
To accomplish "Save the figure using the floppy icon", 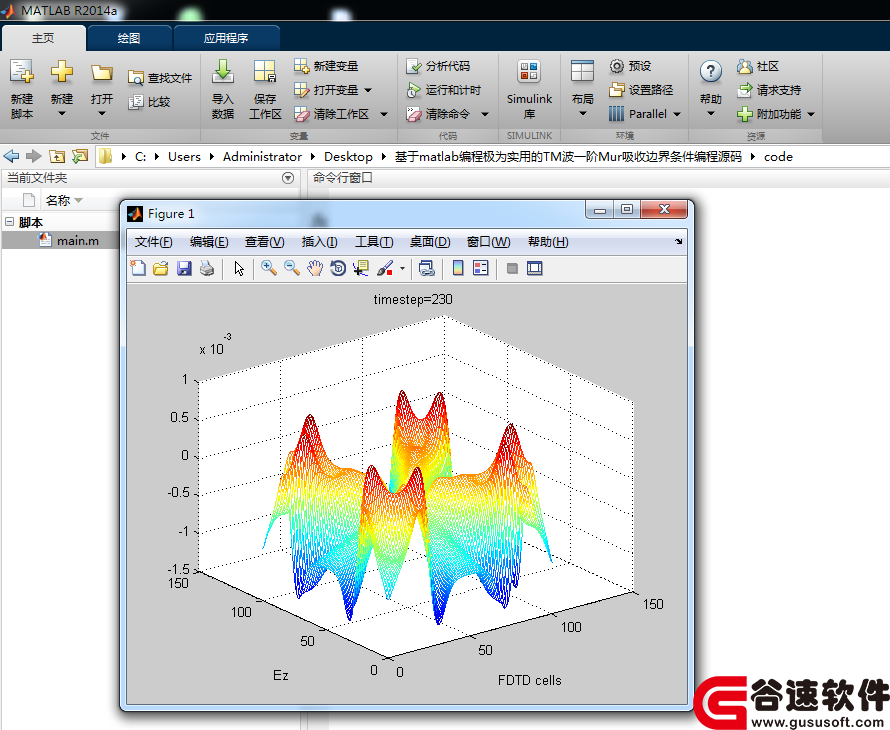I will [184, 268].
